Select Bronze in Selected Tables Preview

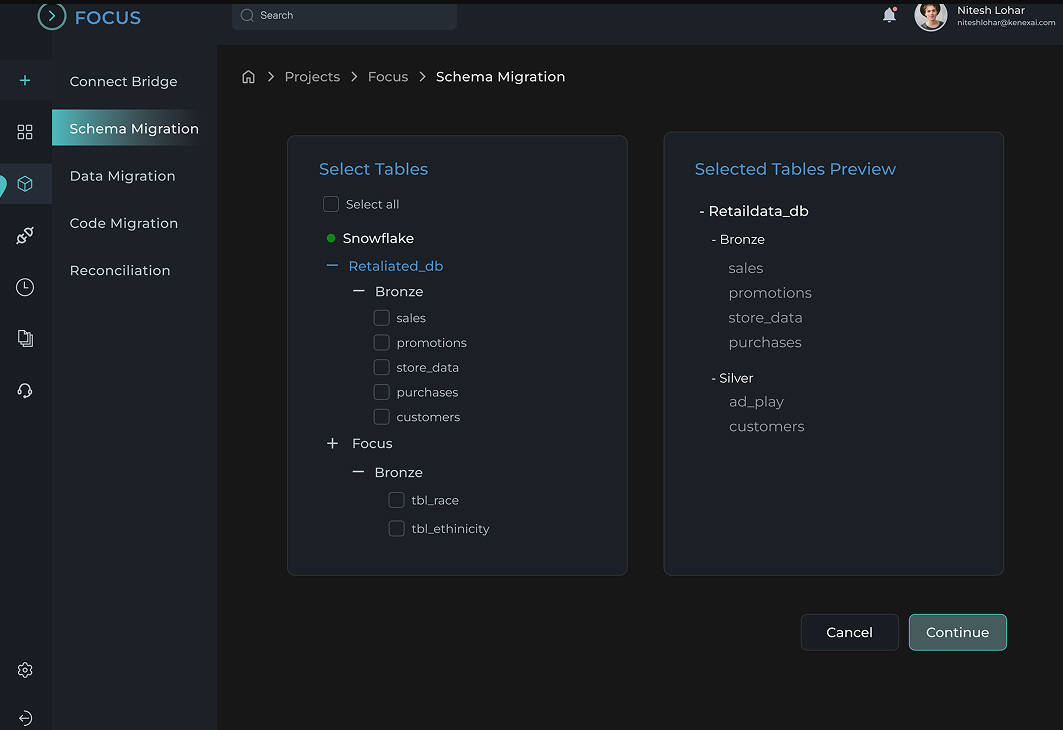tap(742, 239)
